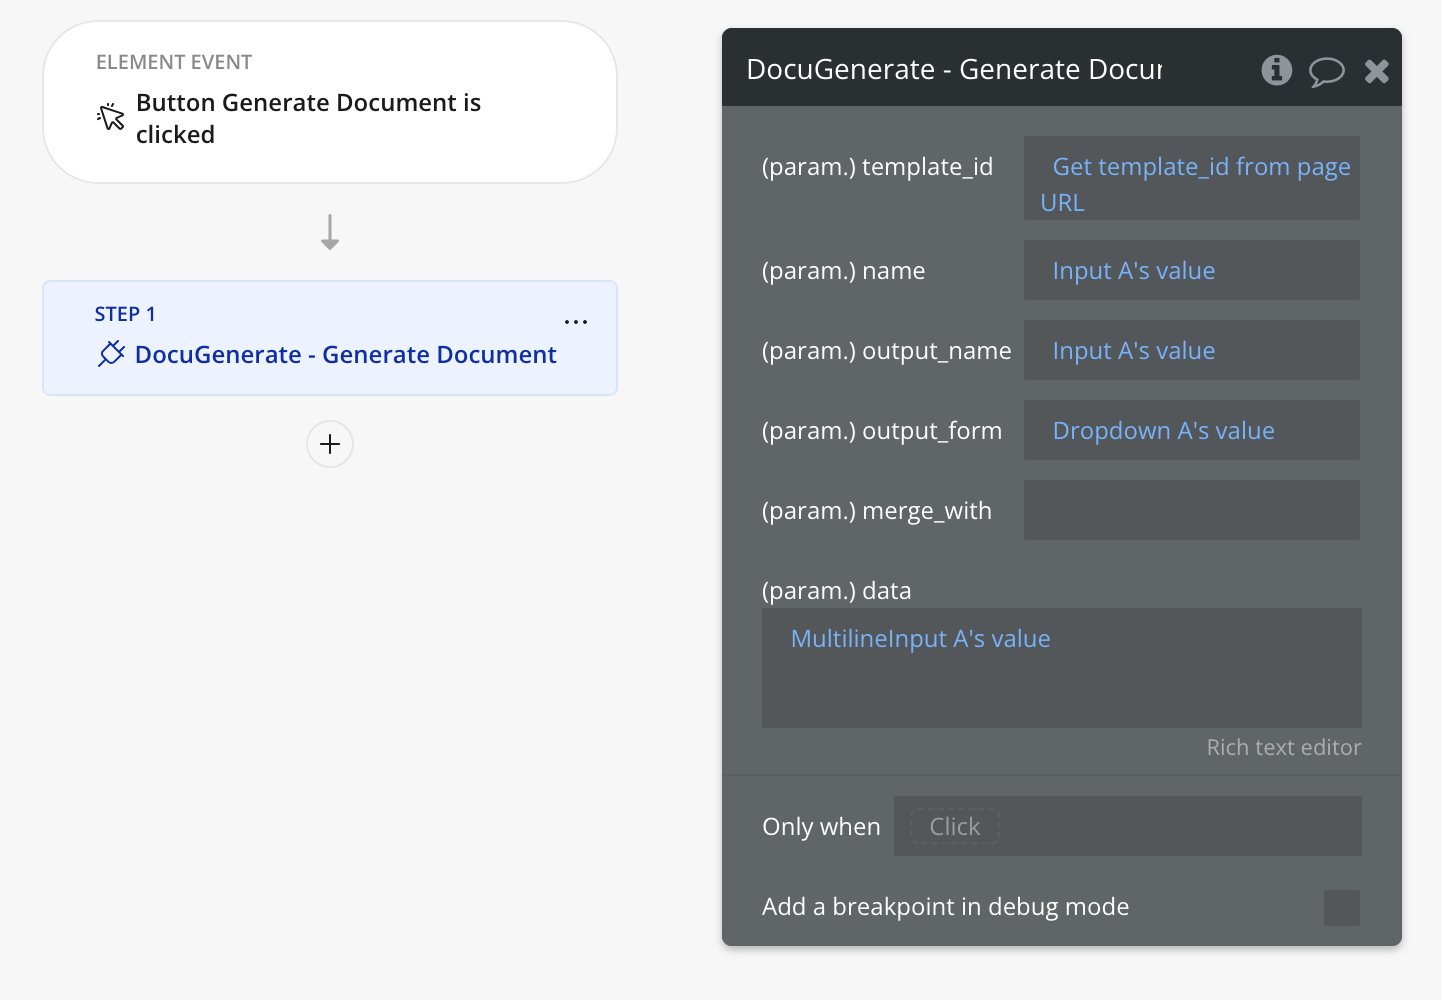
Task: Click the DocuGenerate - Generate Document panel title
Action: point(954,69)
